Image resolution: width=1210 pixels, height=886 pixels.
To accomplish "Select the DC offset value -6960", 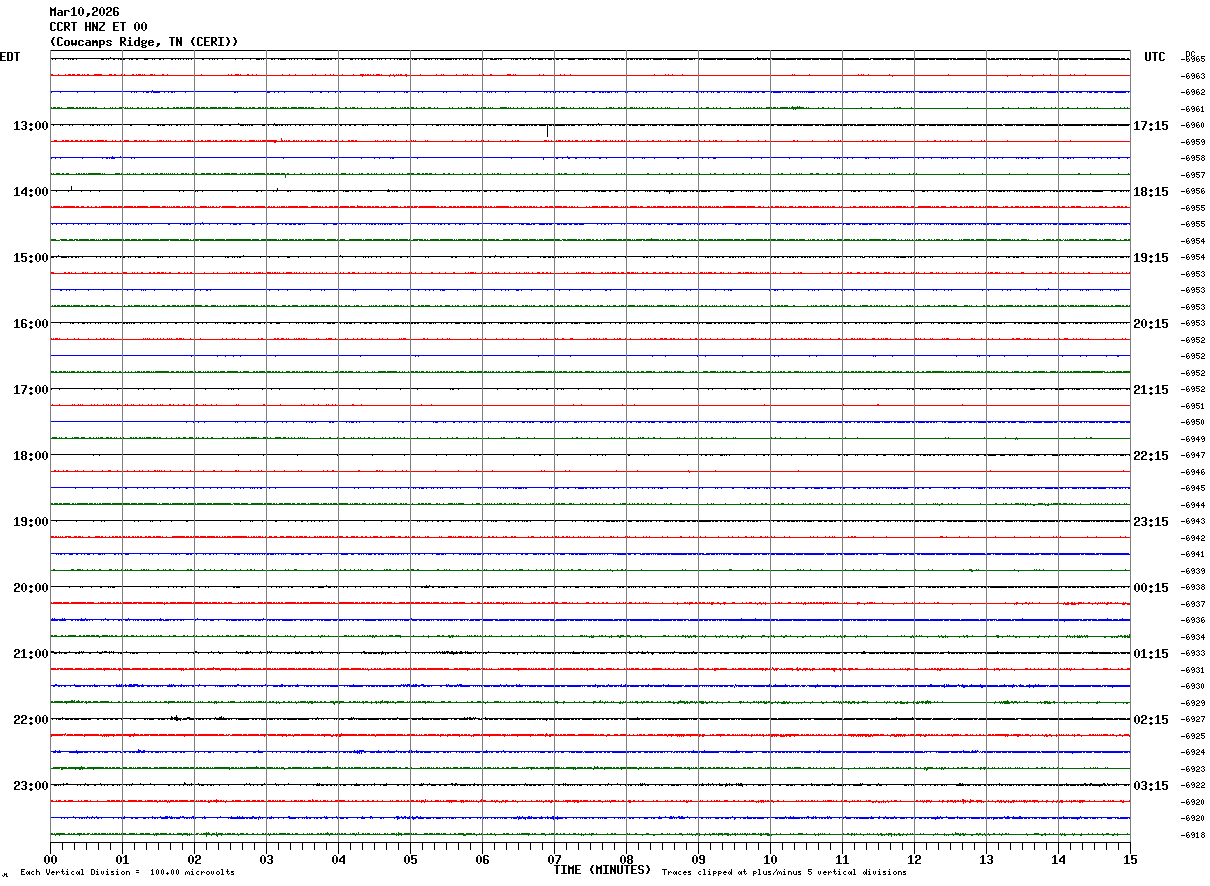I will [x=1193, y=126].
